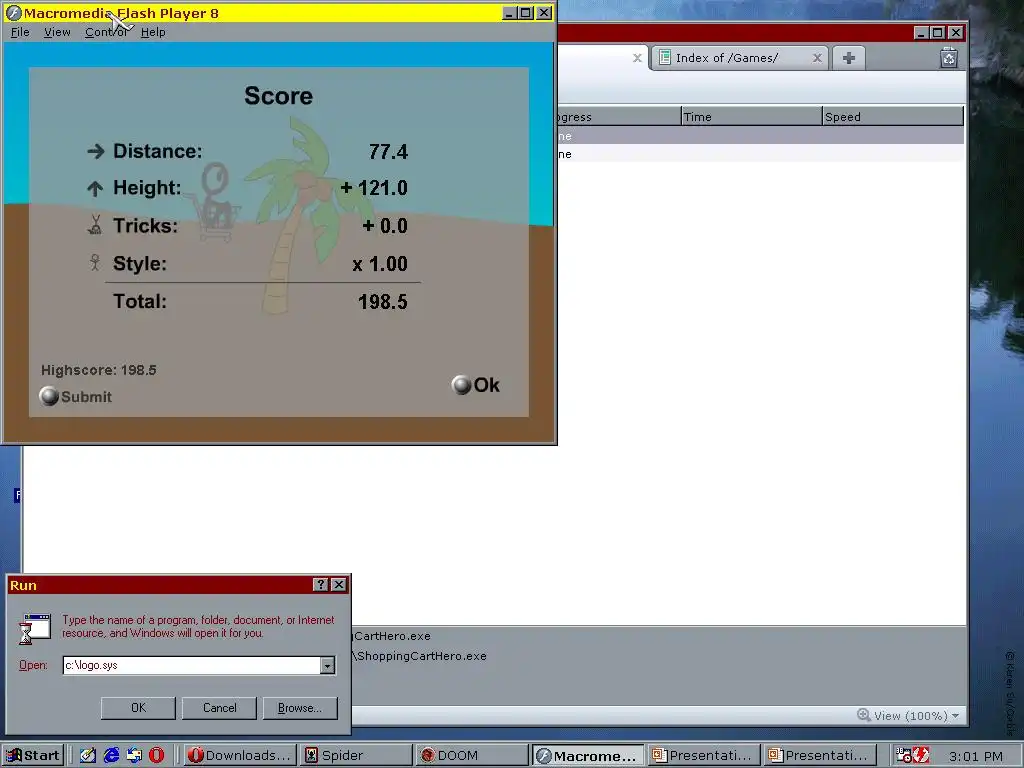Launch Opera from quick launch

tap(157, 756)
